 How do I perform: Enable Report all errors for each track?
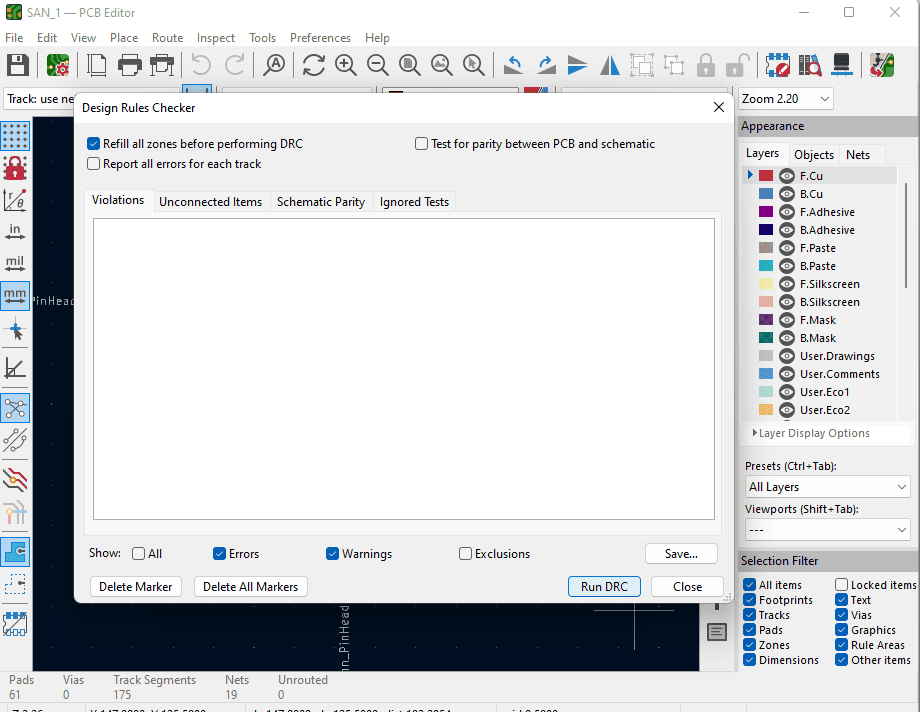pyautogui.click(x=174, y=164)
